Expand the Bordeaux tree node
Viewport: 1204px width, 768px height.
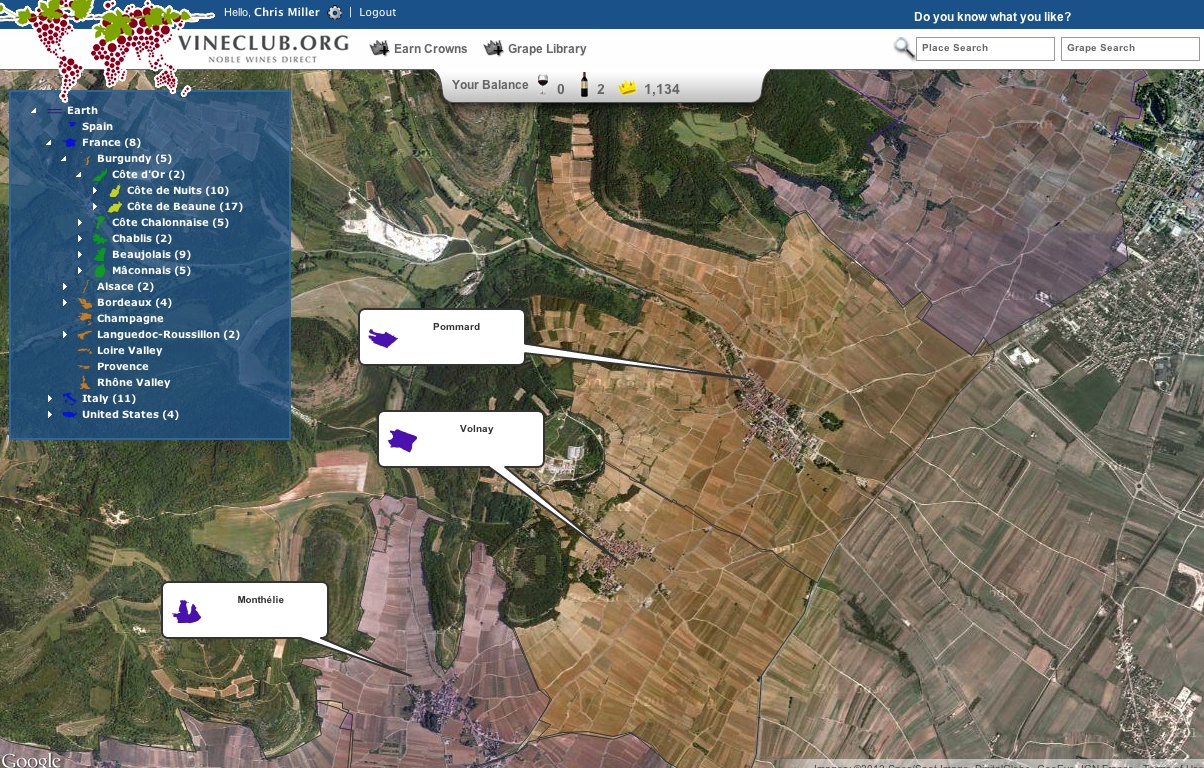click(65, 303)
